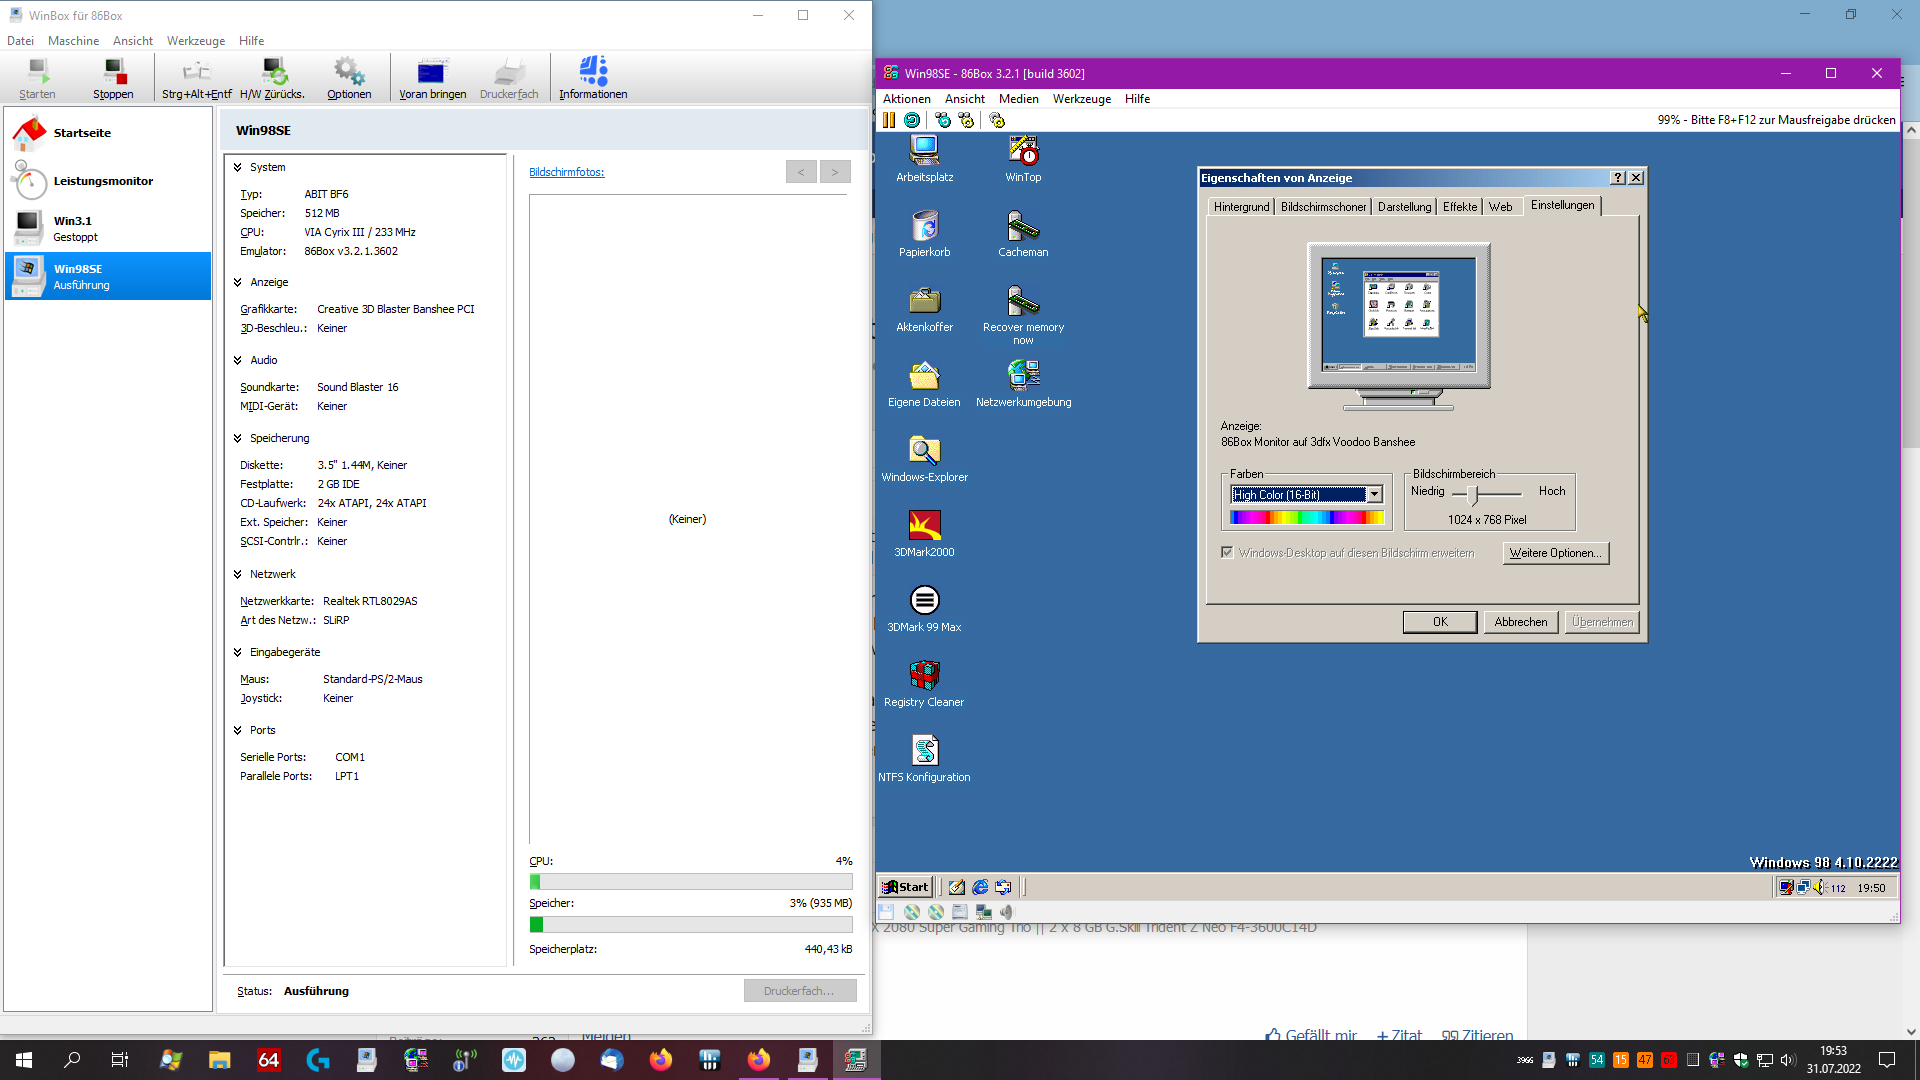1920x1080 pixels.
Task: Select the 3DMark 99 Max desktop icon
Action: 924,609
